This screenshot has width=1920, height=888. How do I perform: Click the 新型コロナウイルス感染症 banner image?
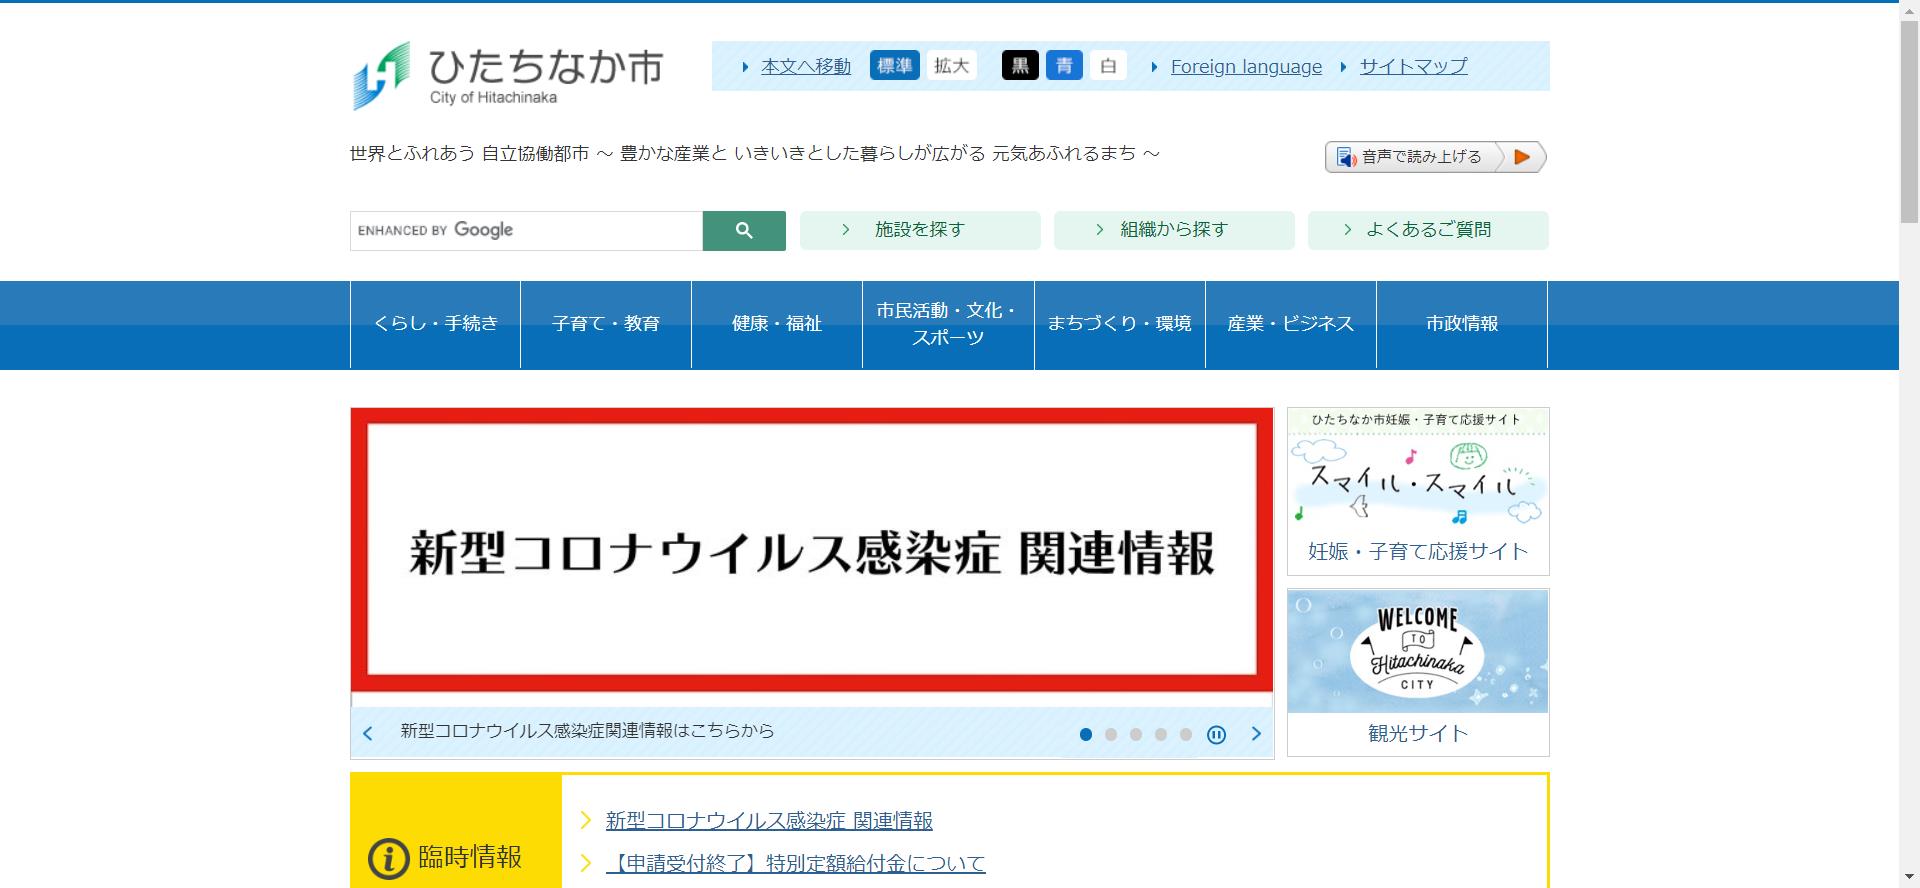(x=812, y=550)
